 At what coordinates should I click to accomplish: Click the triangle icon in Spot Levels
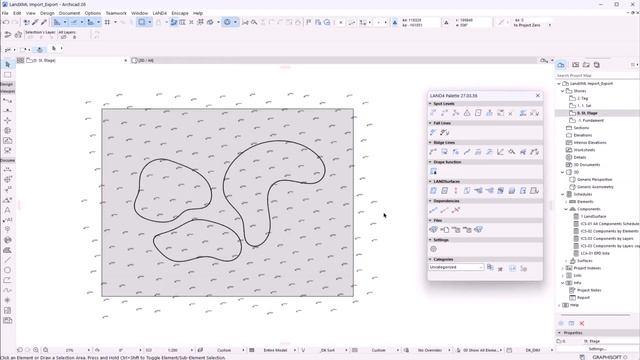pos(467,113)
